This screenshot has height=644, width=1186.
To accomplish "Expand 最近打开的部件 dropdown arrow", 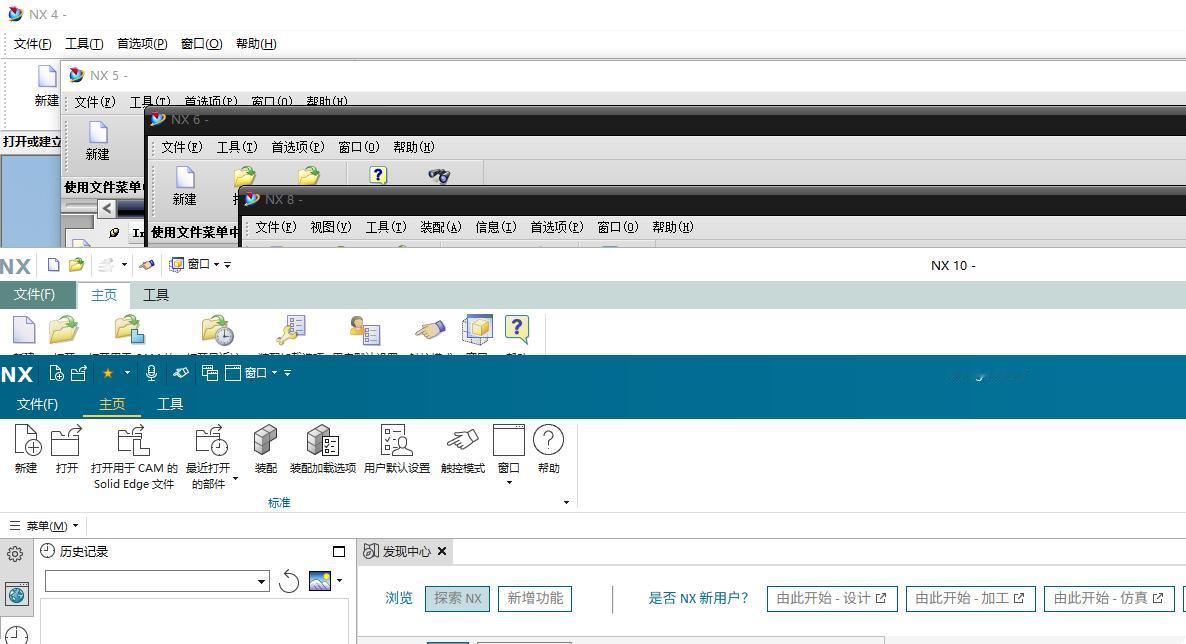I will coord(235,478).
